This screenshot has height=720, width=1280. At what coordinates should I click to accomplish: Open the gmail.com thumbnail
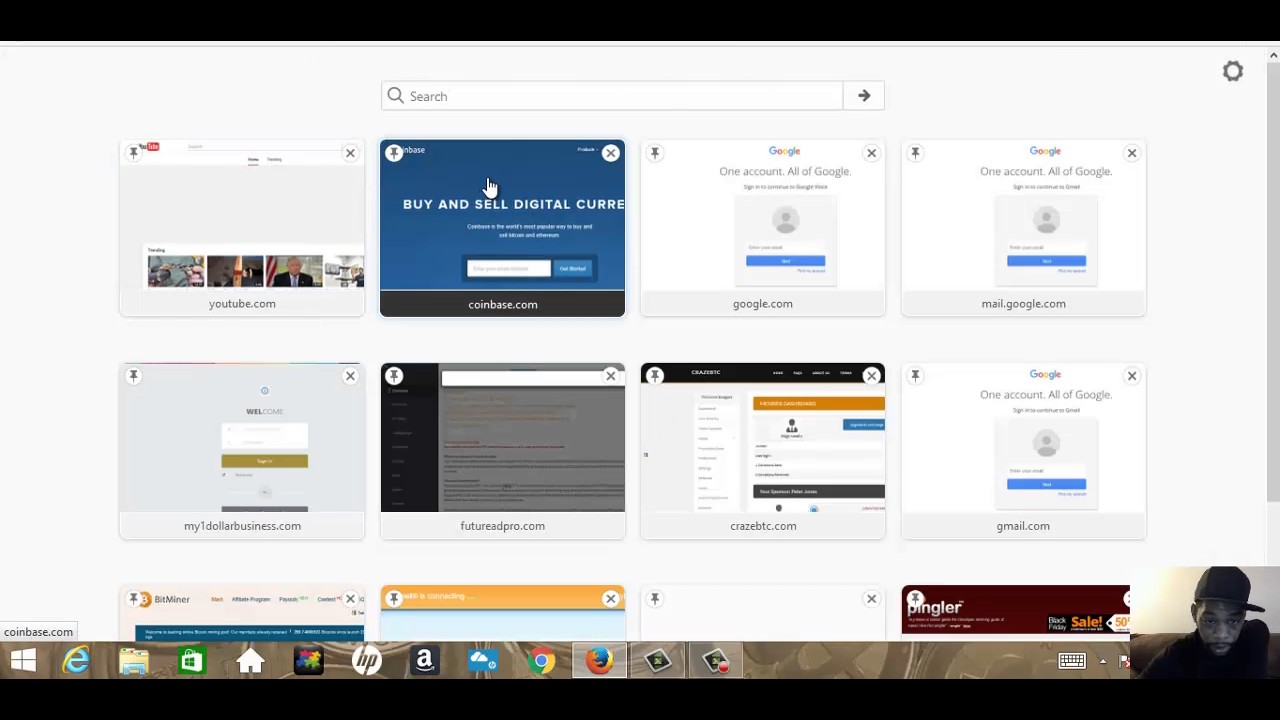point(1023,440)
